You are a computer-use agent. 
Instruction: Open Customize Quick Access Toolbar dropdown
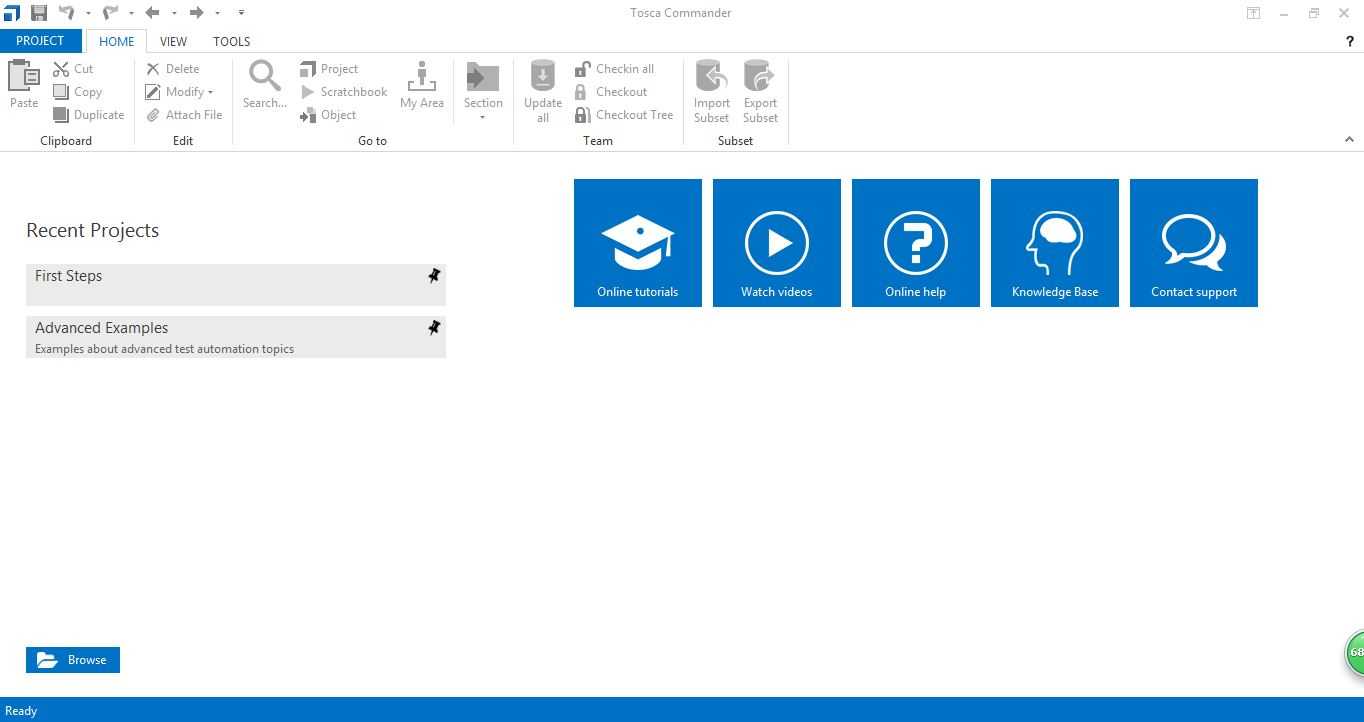click(x=241, y=13)
